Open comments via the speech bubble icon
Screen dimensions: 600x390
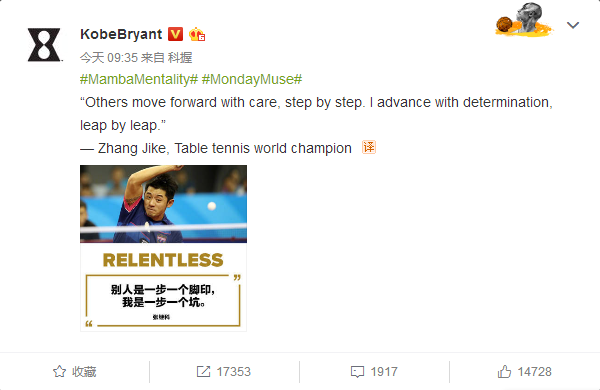click(x=357, y=372)
